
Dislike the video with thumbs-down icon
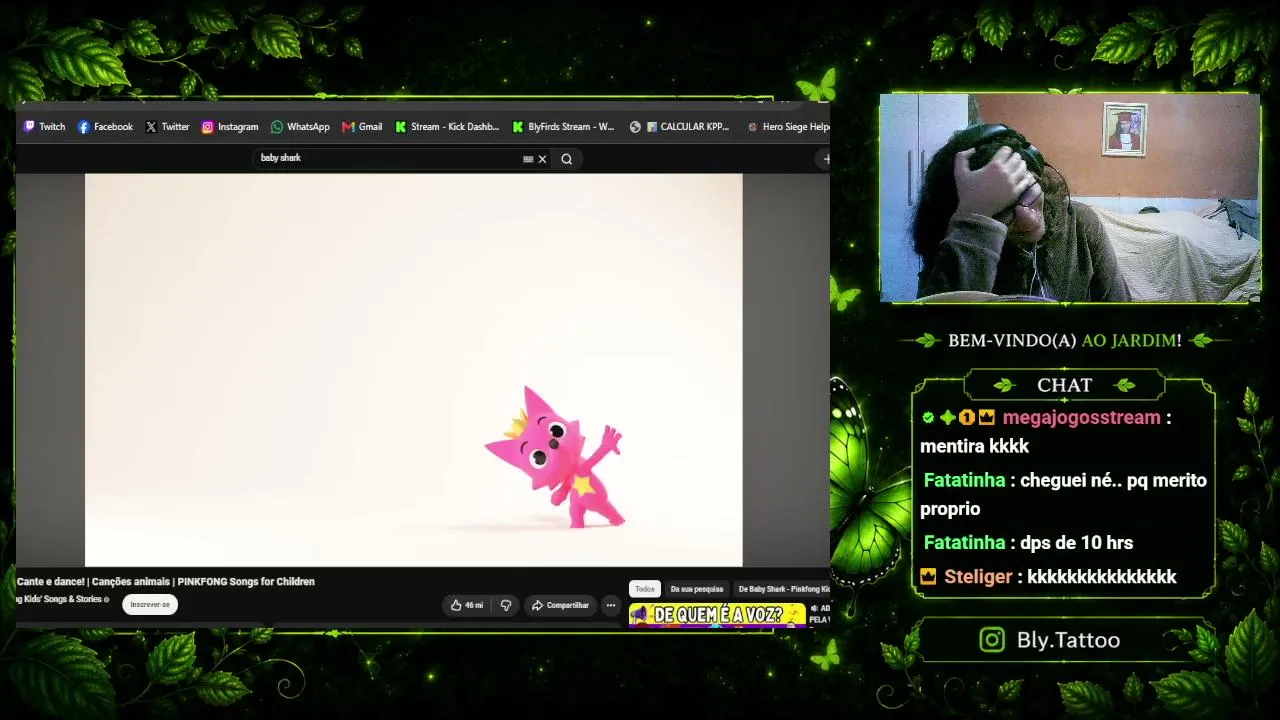tap(506, 605)
